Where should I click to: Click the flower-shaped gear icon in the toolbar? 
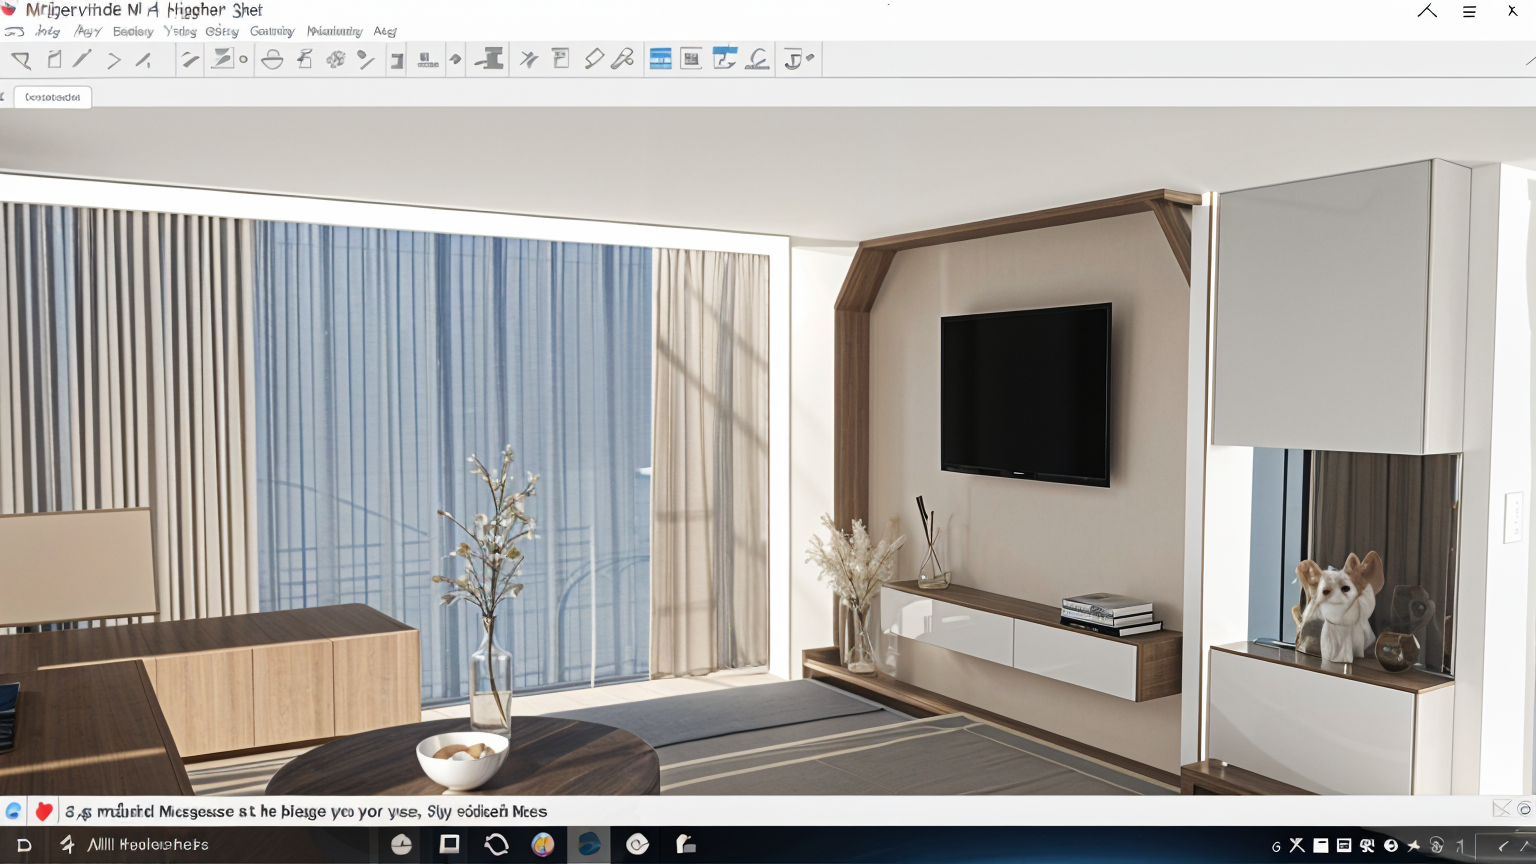336,59
